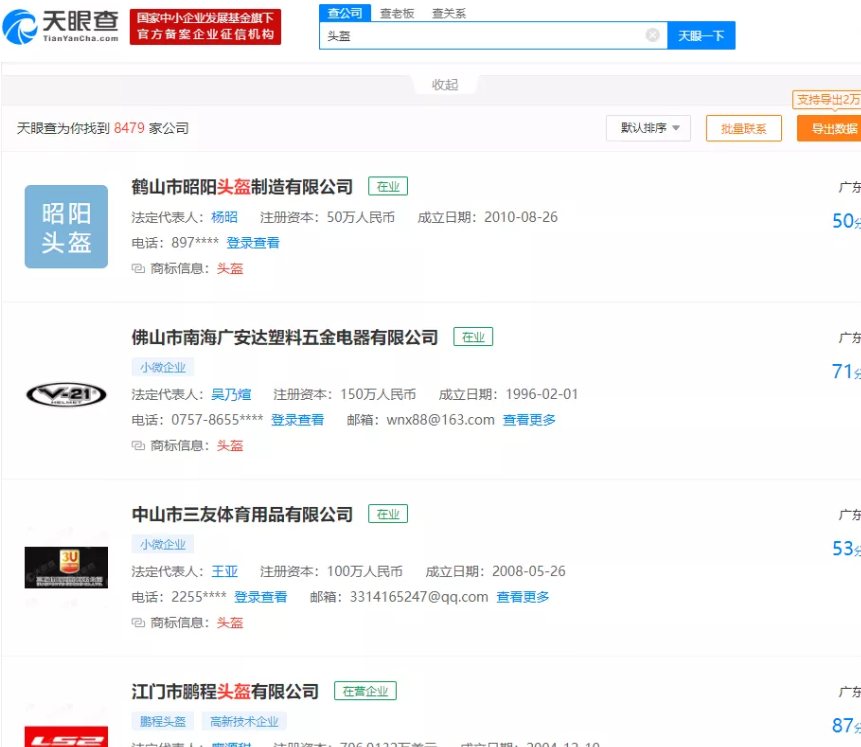
Task: Click 在营企业 status badge of 江门市鹏程
Action: click(365, 691)
